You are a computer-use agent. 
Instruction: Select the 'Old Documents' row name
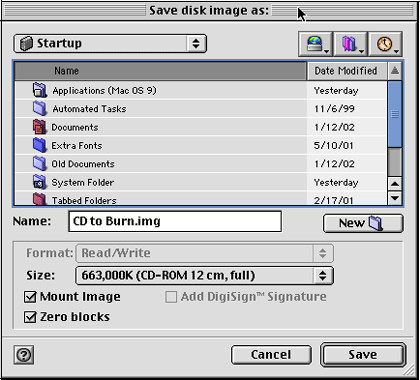pos(83,164)
